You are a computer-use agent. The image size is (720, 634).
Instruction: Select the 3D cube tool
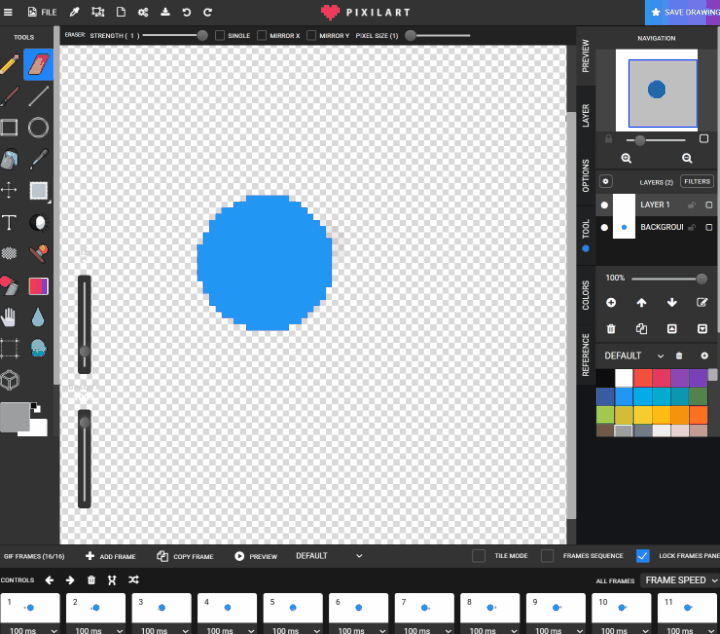pos(10,380)
